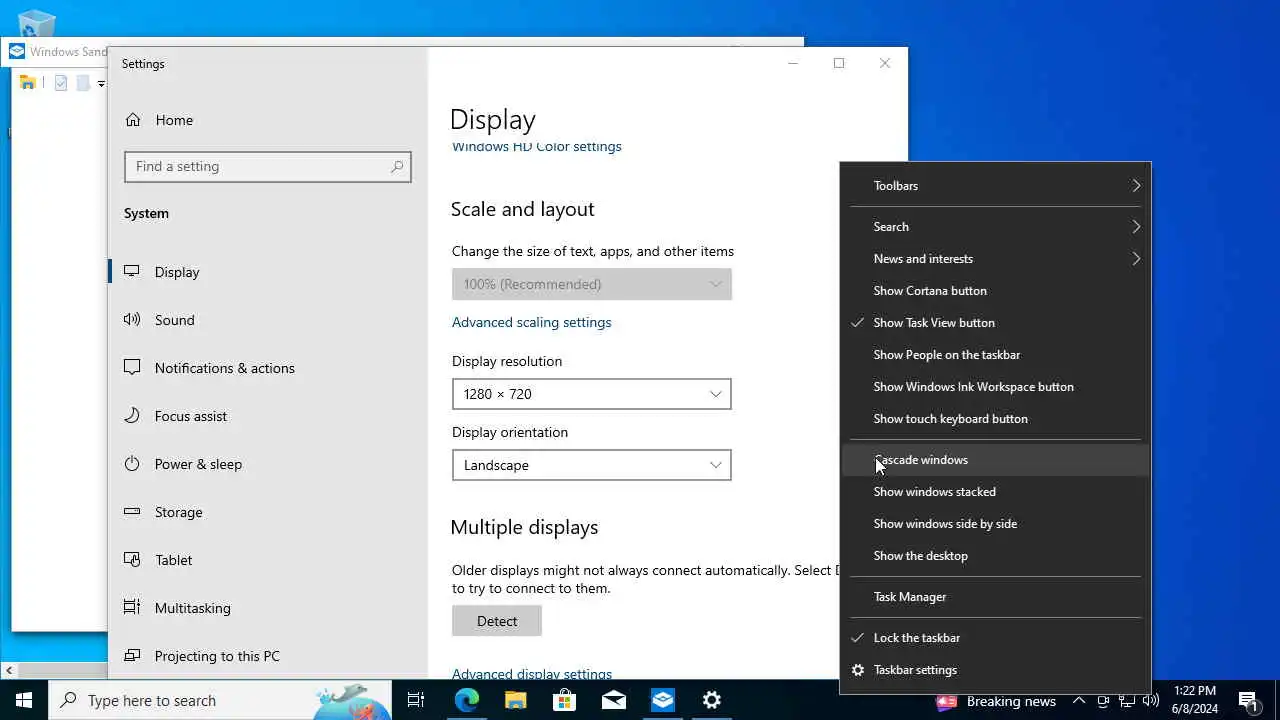Open File Explorer from the taskbar
This screenshot has width=1280, height=720.
[515, 700]
